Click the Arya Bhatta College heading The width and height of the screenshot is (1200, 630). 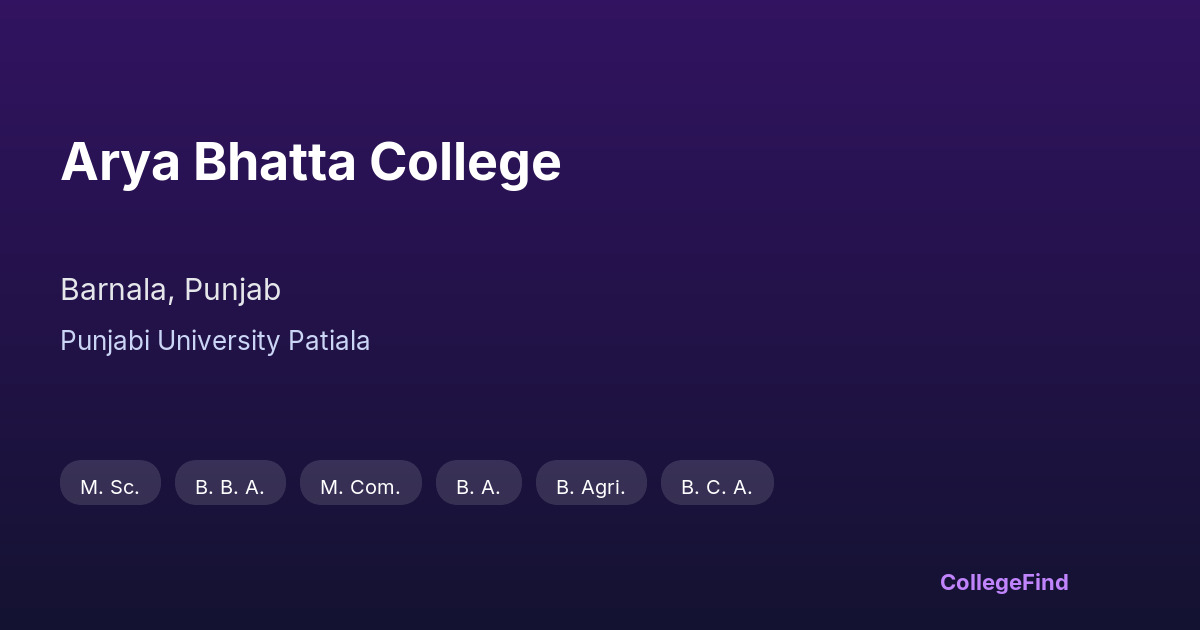pyautogui.click(x=310, y=162)
